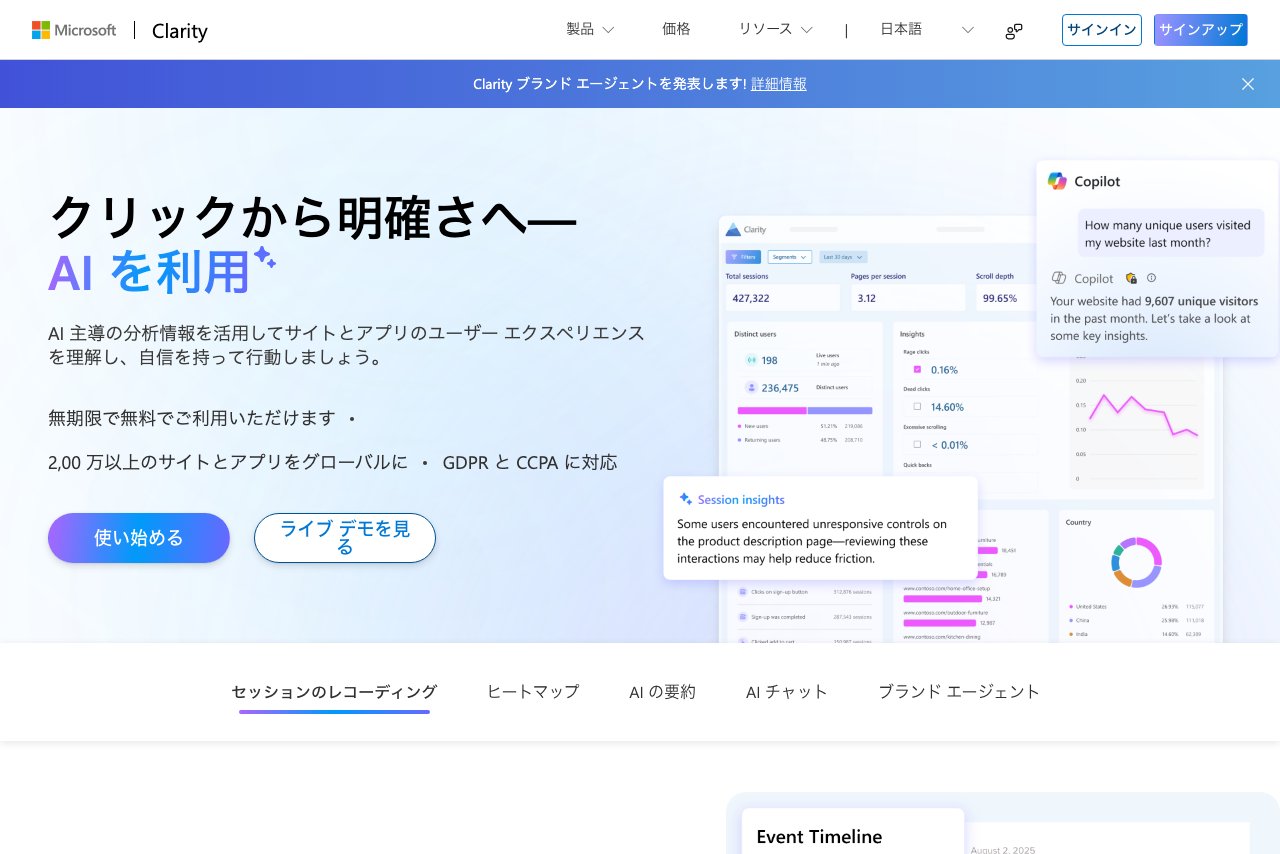
Task: Click the people chat icon beside language selector
Action: click(x=1014, y=31)
